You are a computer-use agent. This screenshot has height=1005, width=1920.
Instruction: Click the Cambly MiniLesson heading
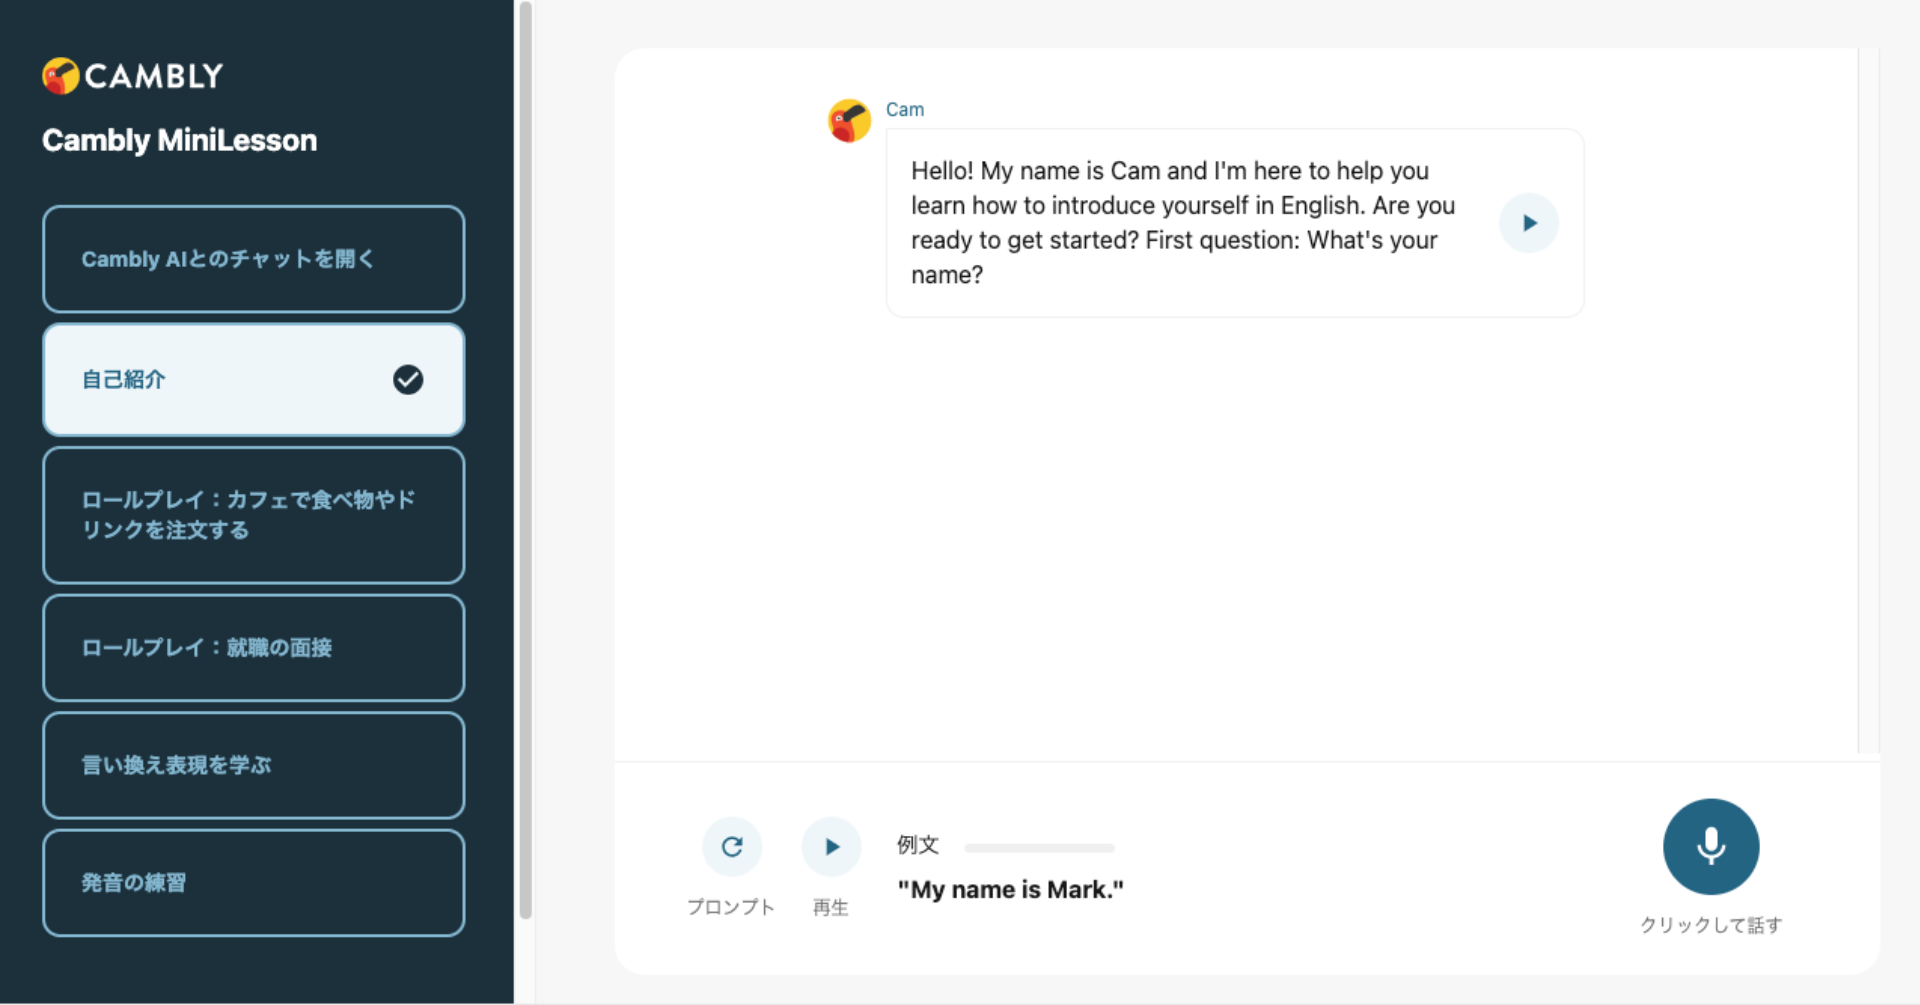pyautogui.click(x=179, y=140)
